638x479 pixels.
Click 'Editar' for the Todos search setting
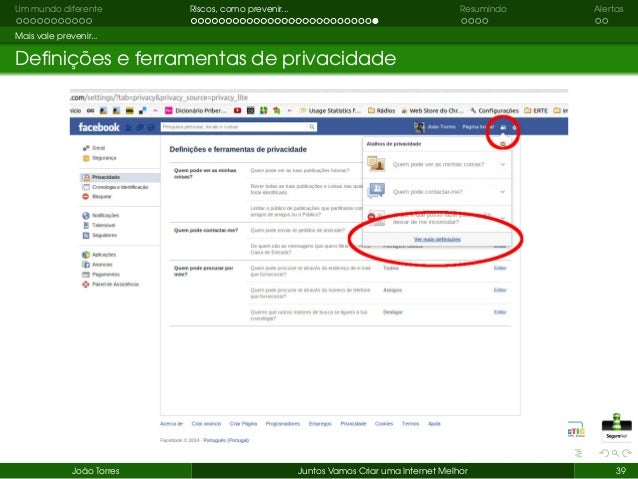pos(500,268)
